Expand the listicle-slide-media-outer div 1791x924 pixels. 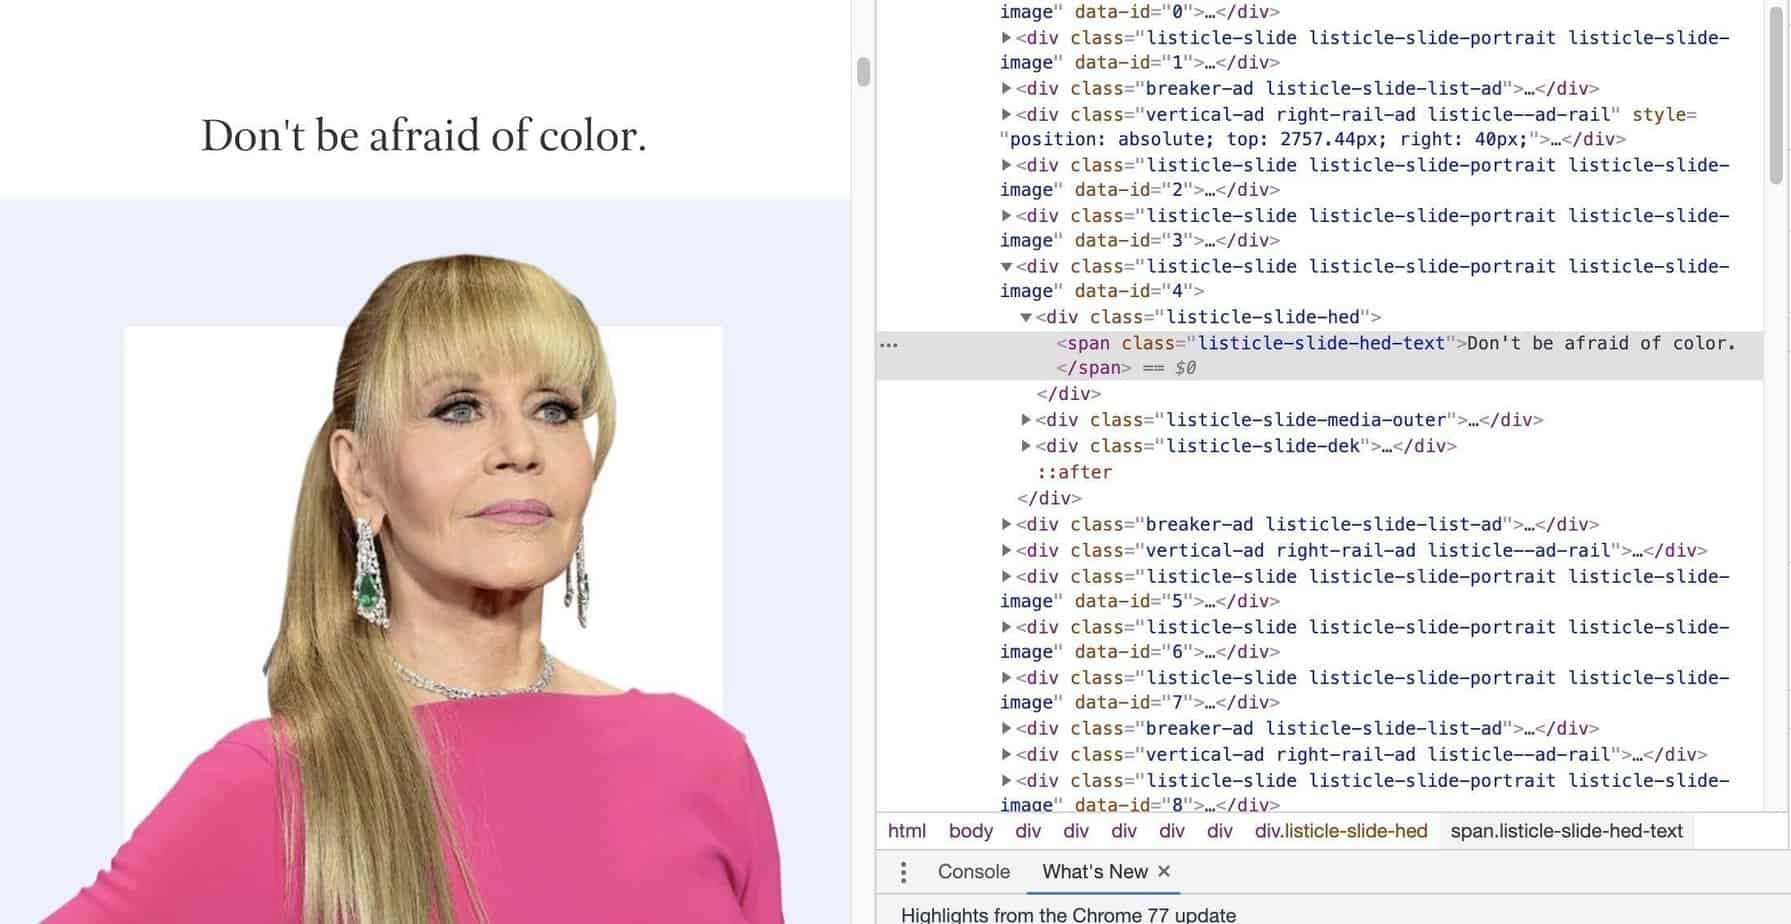coord(1026,420)
